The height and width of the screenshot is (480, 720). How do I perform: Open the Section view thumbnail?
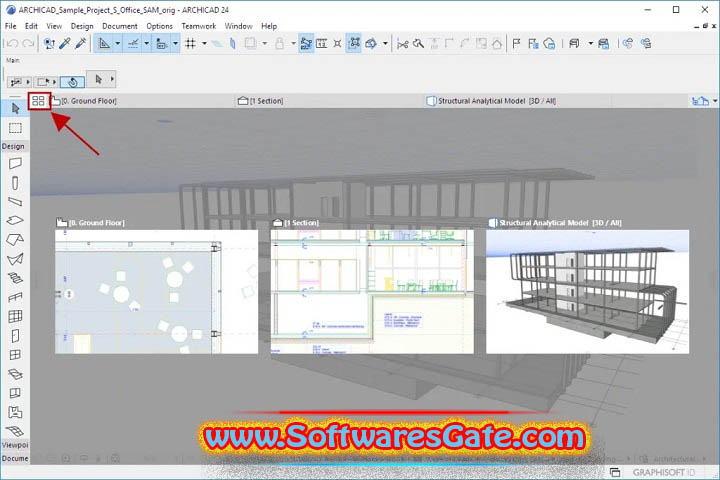coord(372,292)
